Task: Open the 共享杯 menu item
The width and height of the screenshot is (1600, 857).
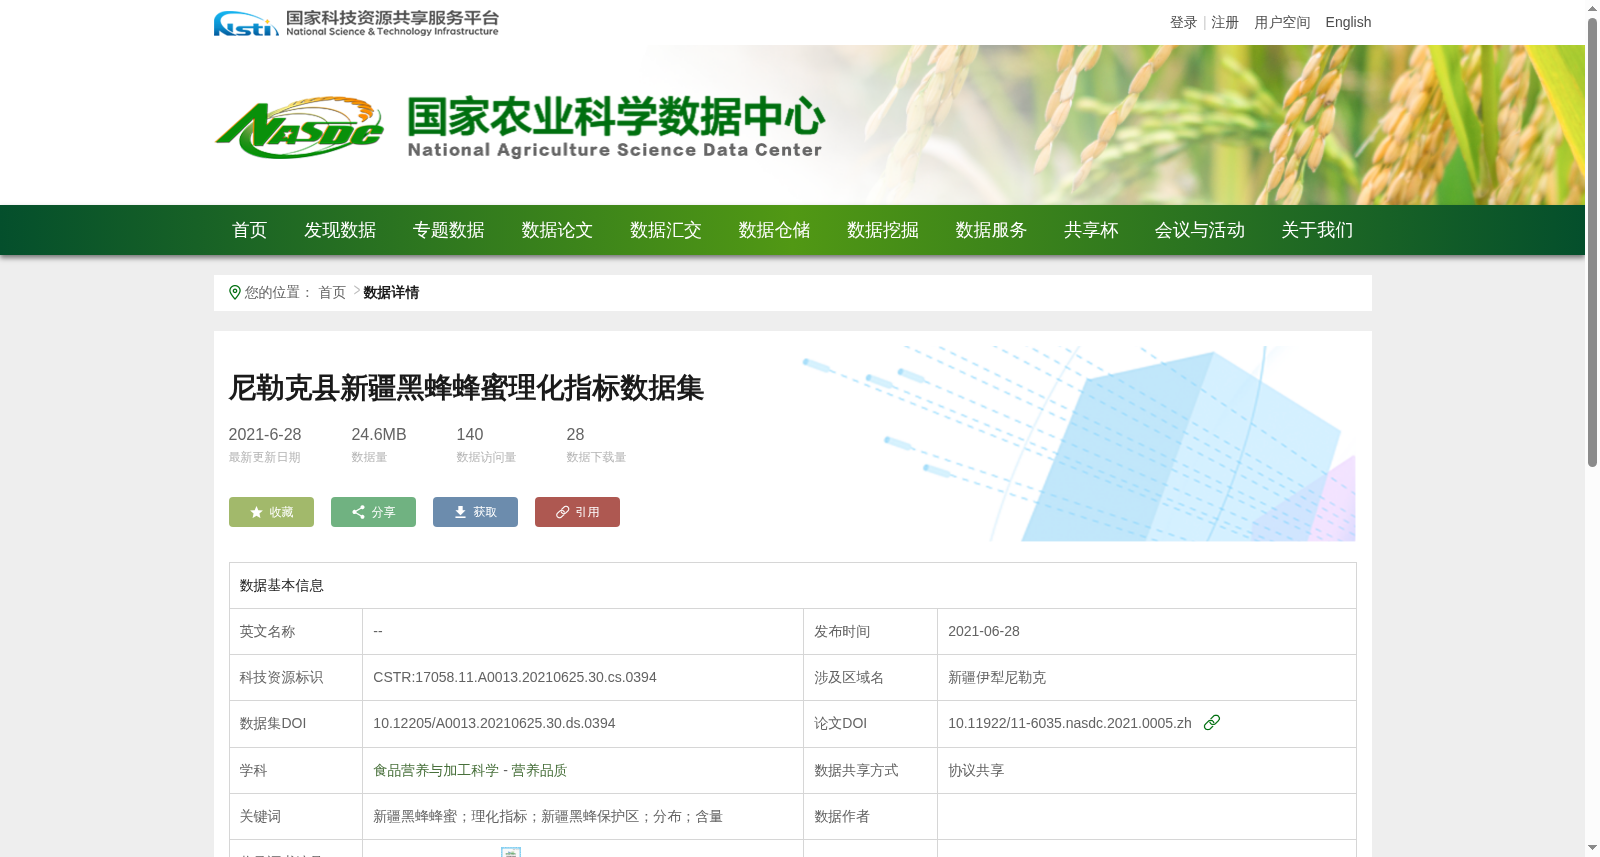Action: [1091, 230]
